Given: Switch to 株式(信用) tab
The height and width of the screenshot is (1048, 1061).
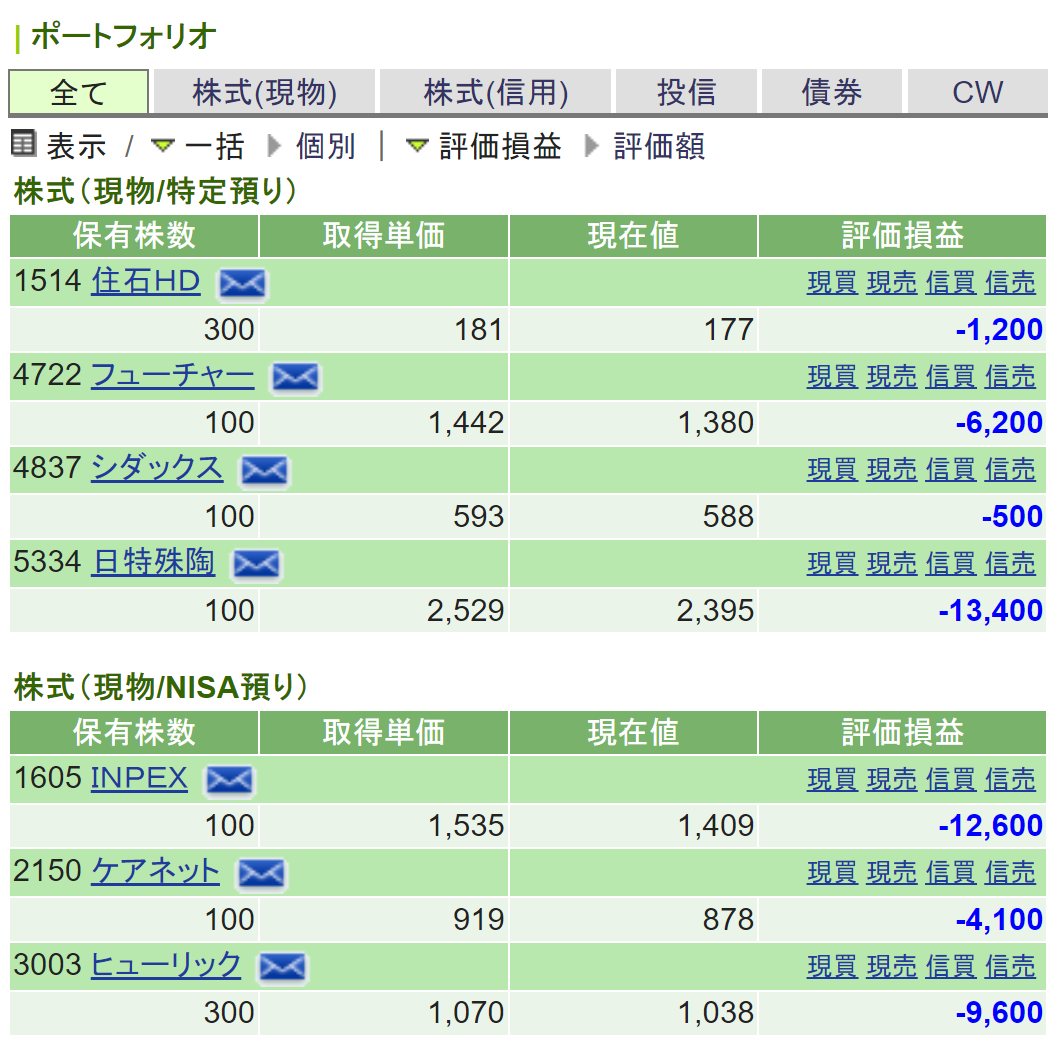Looking at the screenshot, I should [496, 92].
